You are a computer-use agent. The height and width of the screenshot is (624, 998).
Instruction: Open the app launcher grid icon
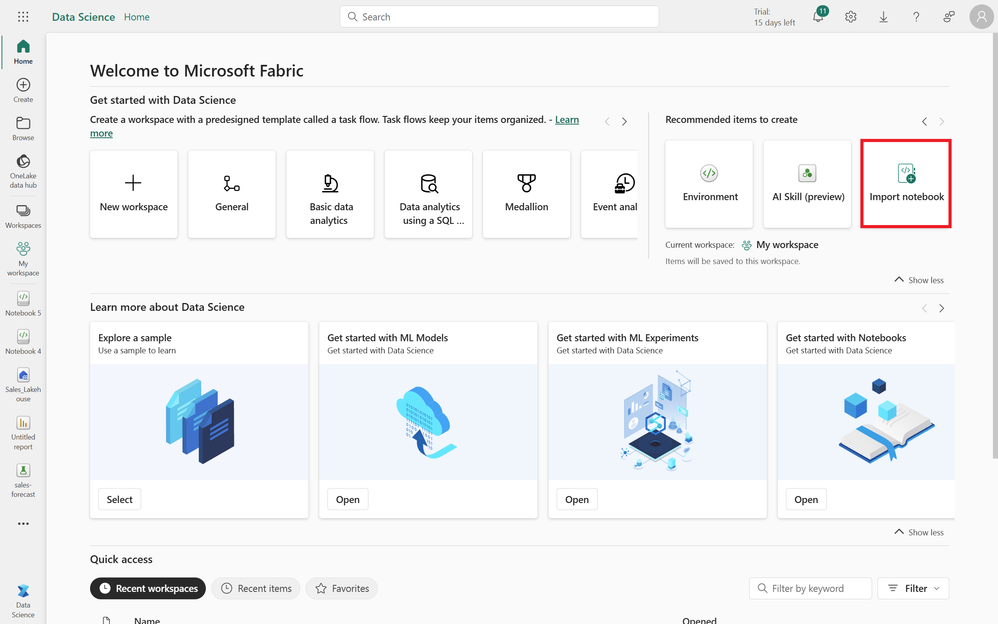pyautogui.click(x=23, y=17)
